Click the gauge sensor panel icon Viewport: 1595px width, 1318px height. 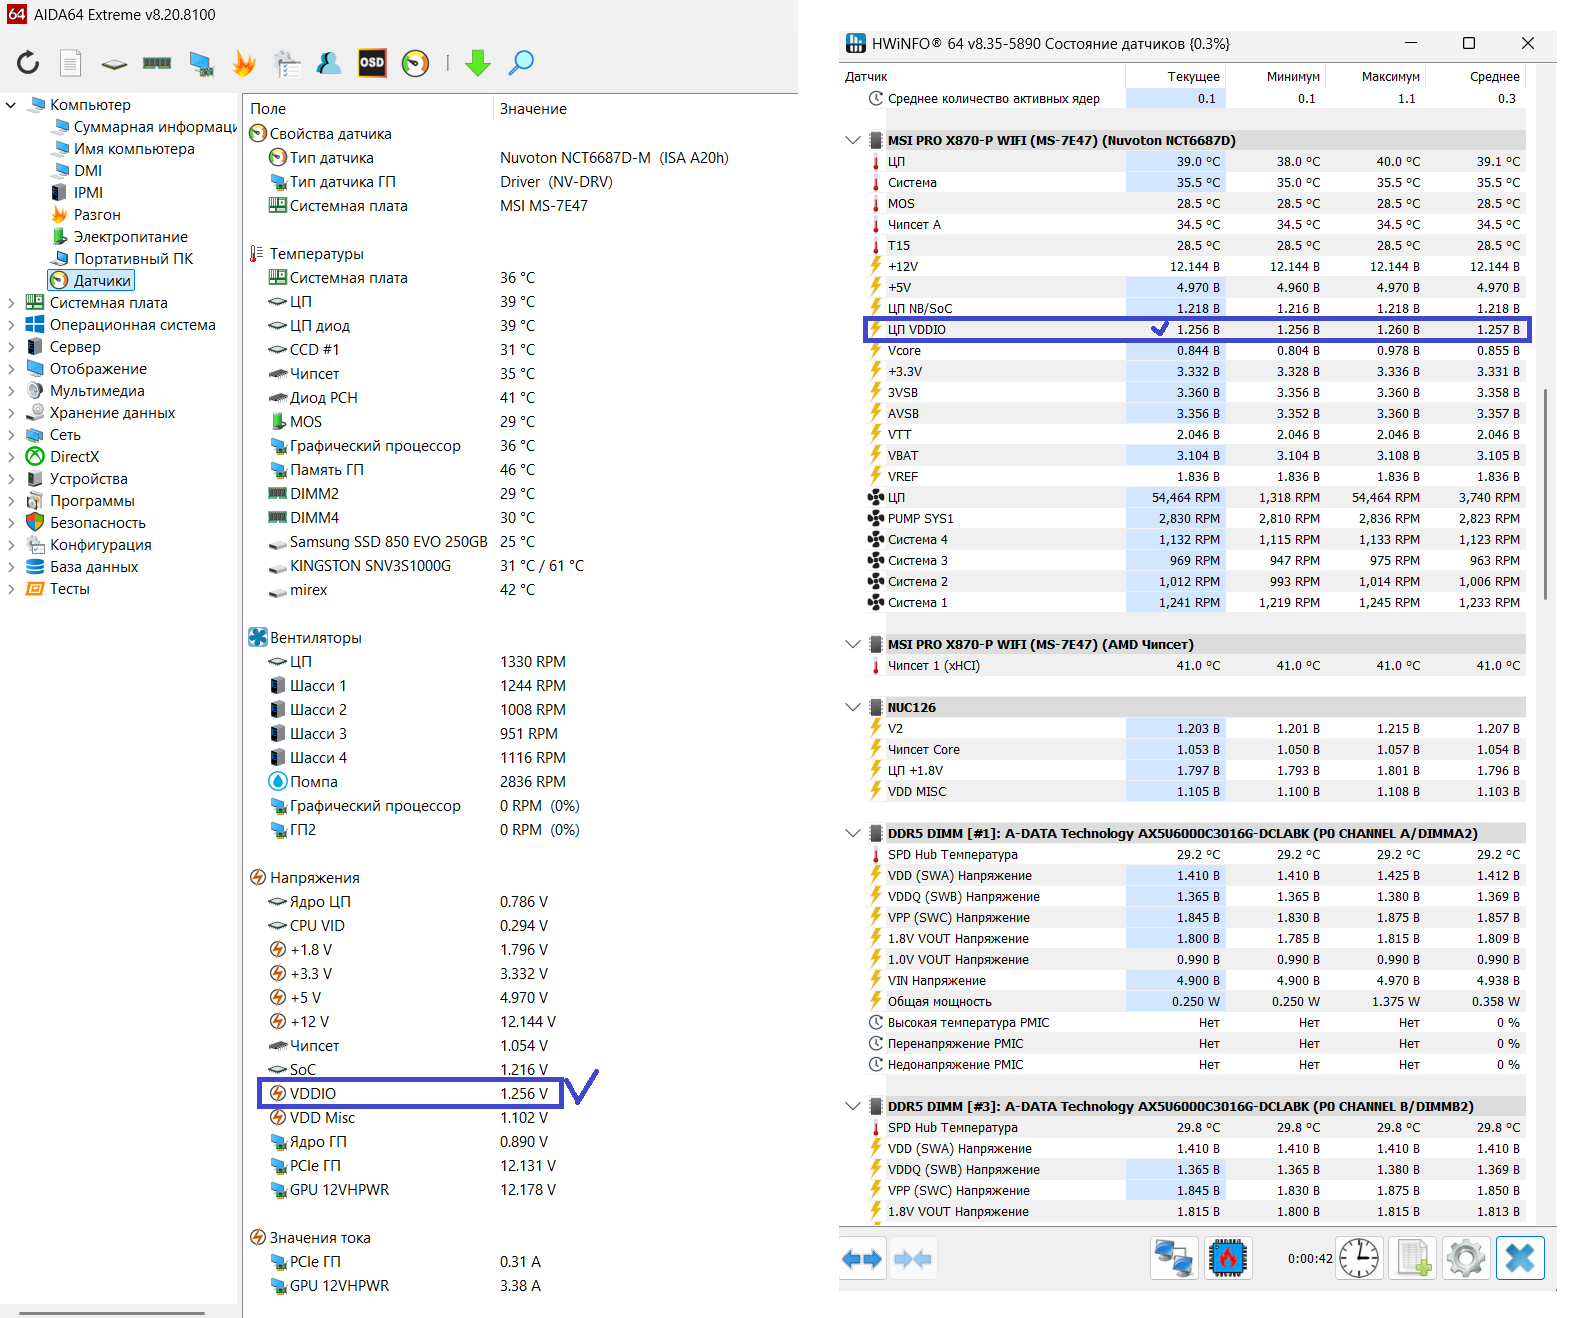click(415, 63)
